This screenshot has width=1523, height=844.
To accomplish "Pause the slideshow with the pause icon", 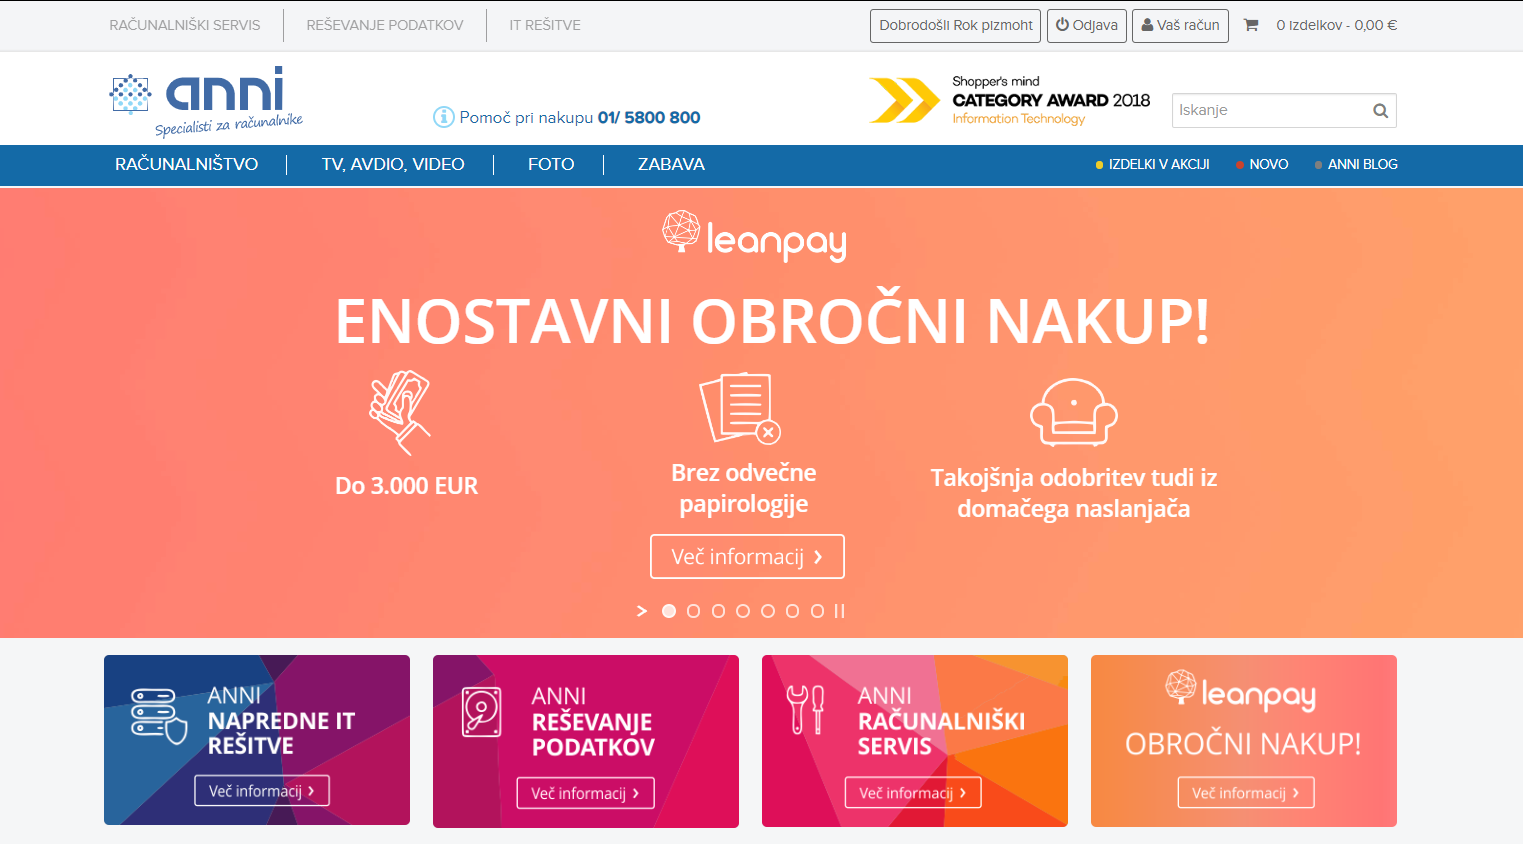I will click(x=840, y=611).
